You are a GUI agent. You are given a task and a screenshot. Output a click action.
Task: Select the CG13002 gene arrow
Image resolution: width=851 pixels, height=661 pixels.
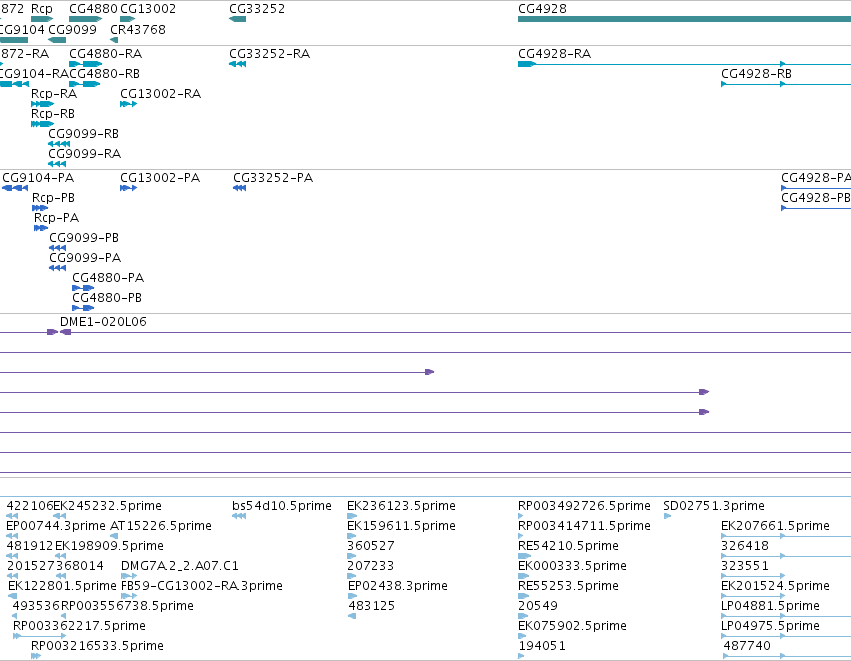click(128, 19)
